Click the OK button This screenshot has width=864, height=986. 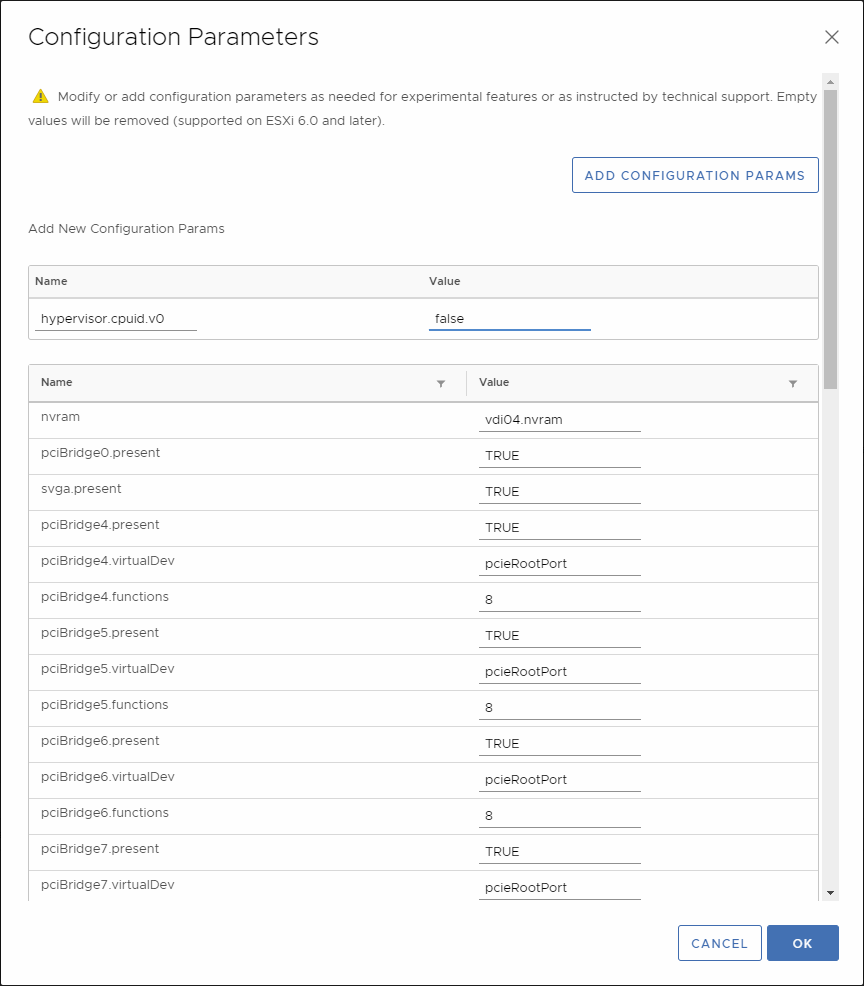(x=802, y=943)
